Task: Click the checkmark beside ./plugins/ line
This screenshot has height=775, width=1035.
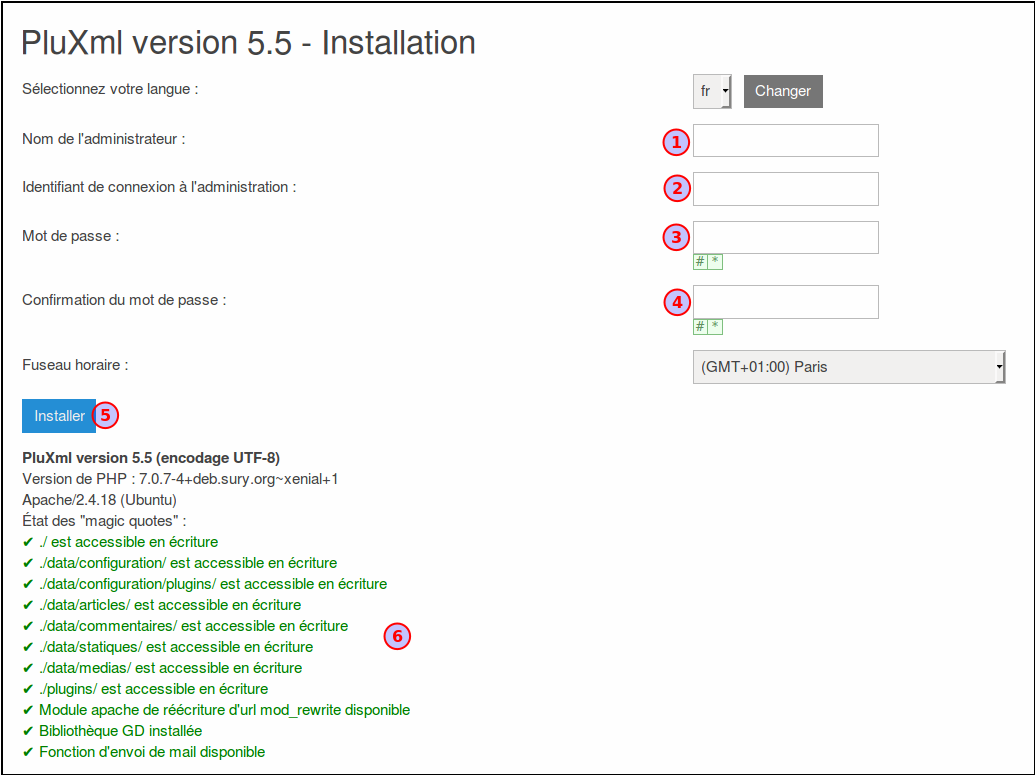Action: click(27, 689)
